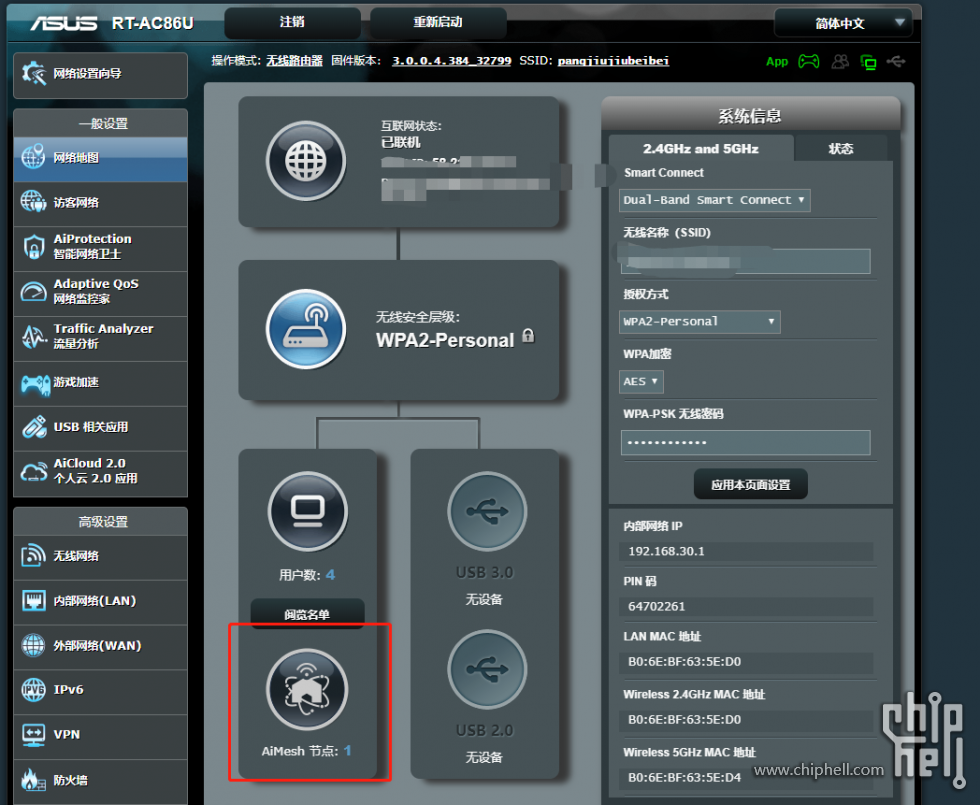Open Adaptive QoS gauge icon
This screenshot has height=805, width=980.
point(33,291)
